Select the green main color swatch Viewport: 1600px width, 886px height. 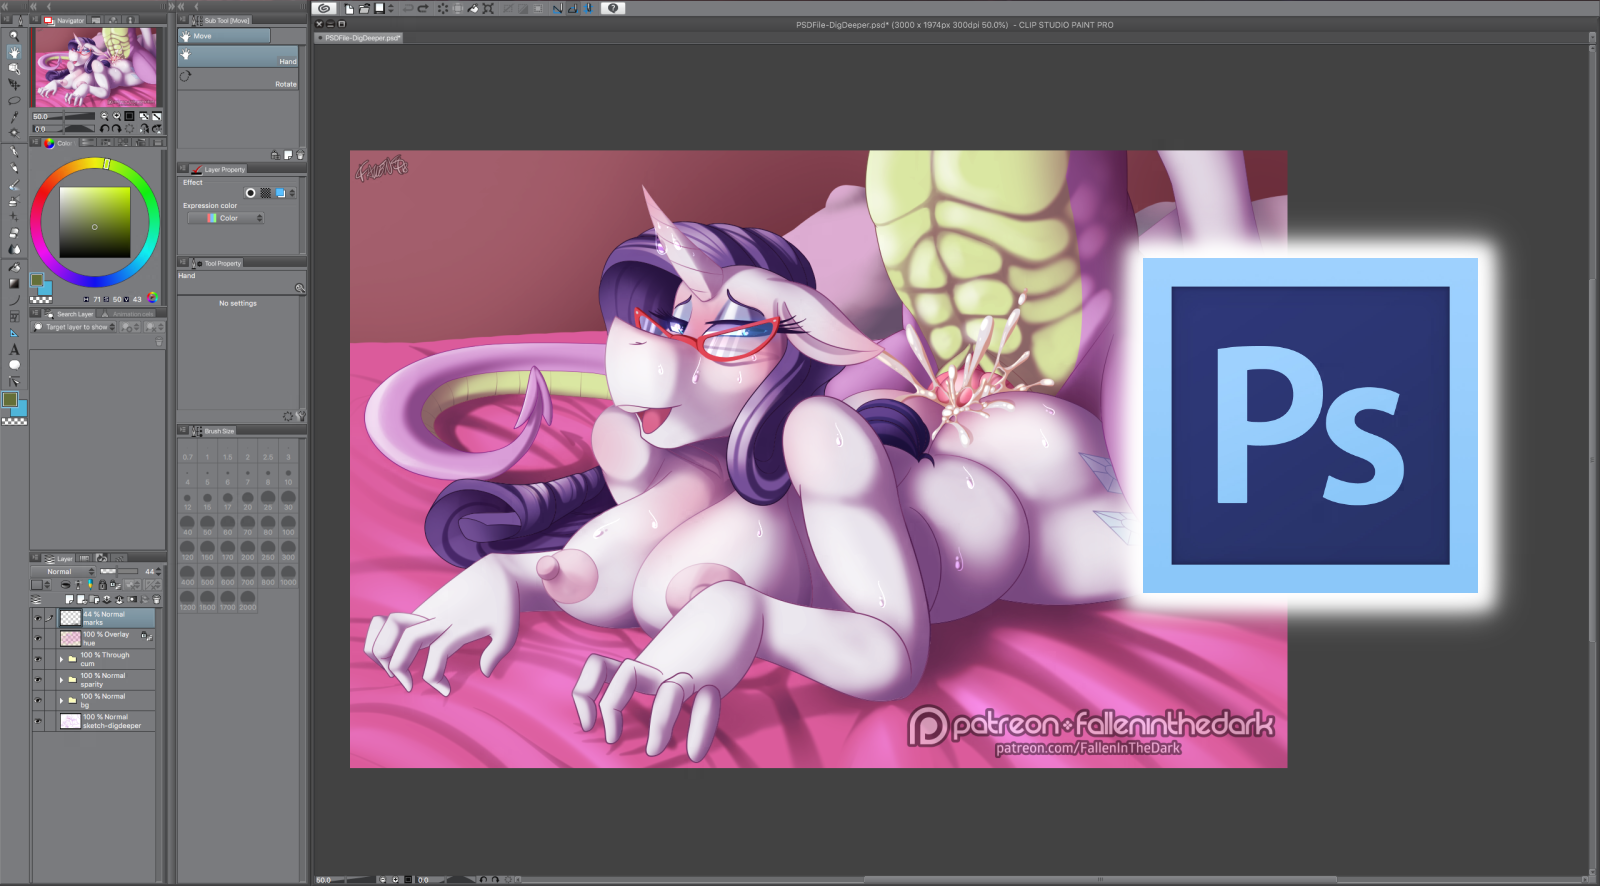(10, 399)
